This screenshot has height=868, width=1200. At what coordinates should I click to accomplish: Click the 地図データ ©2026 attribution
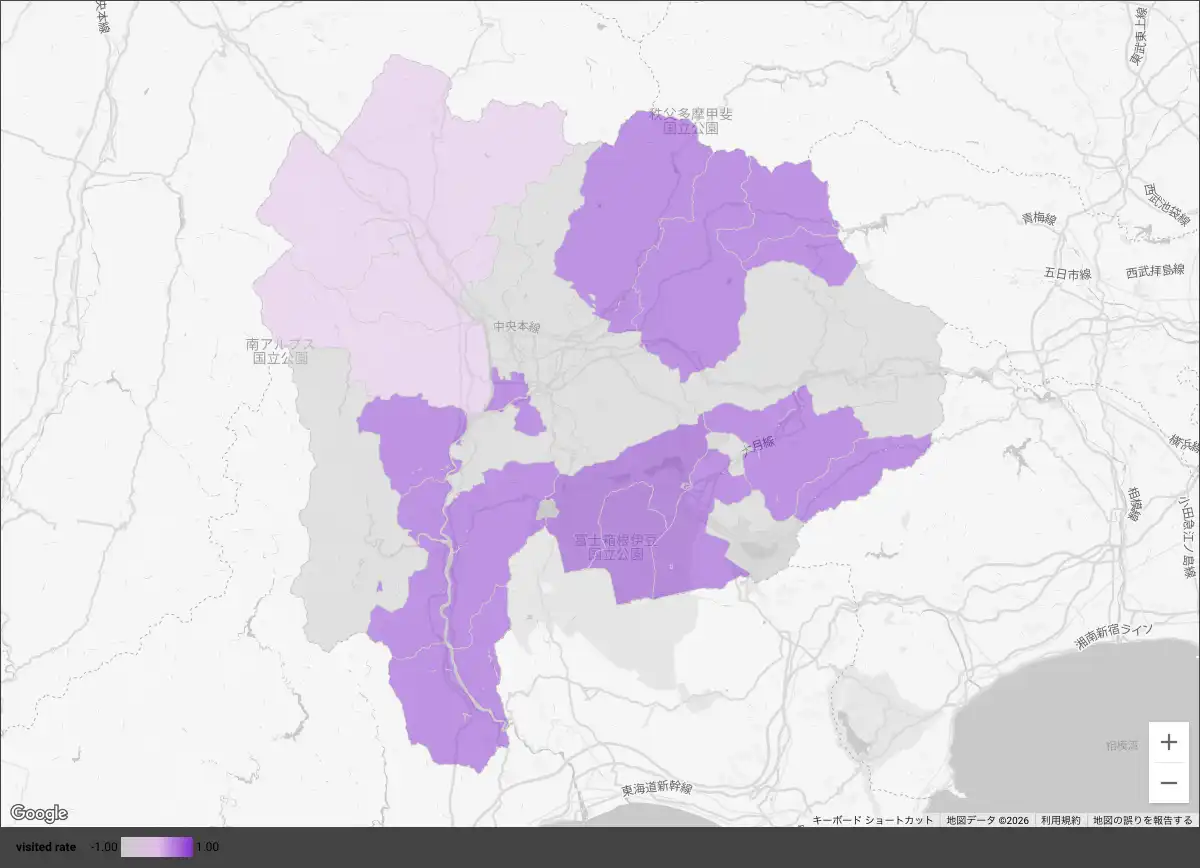[x=987, y=820]
